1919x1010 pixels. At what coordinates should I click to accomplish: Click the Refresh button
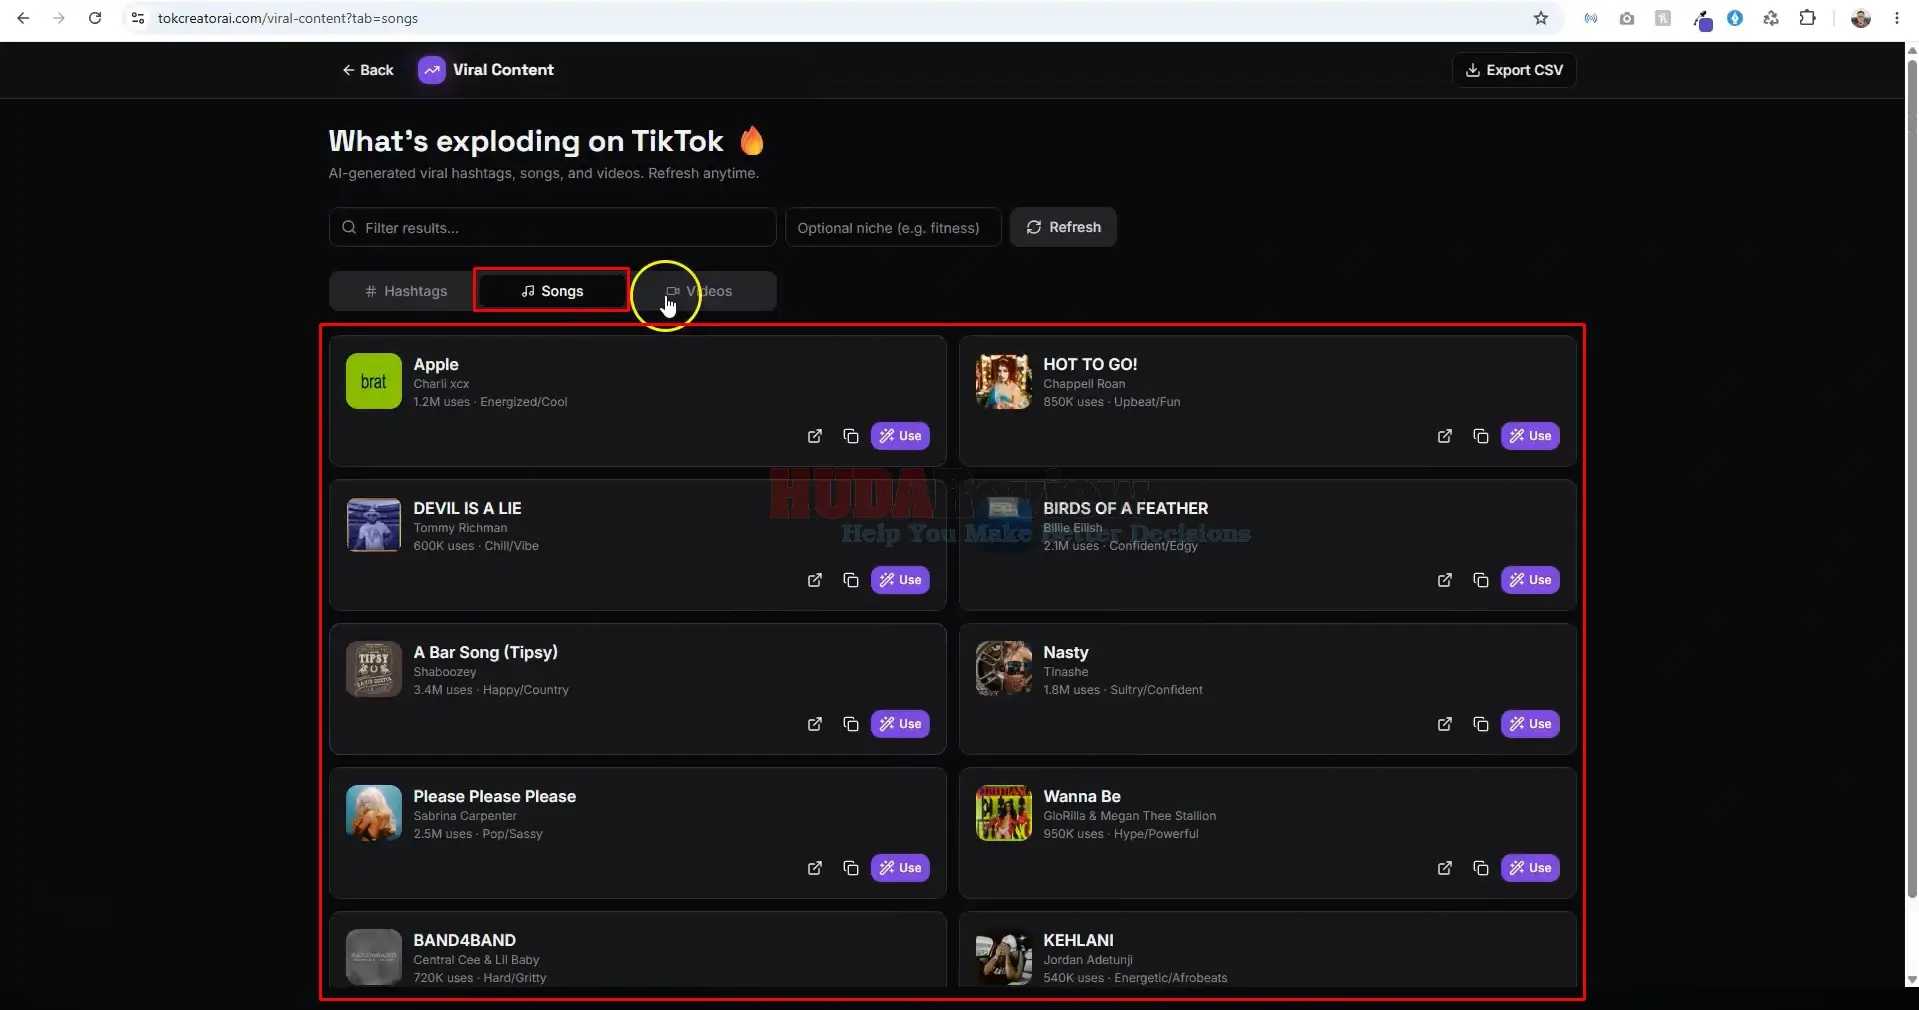coord(1063,227)
